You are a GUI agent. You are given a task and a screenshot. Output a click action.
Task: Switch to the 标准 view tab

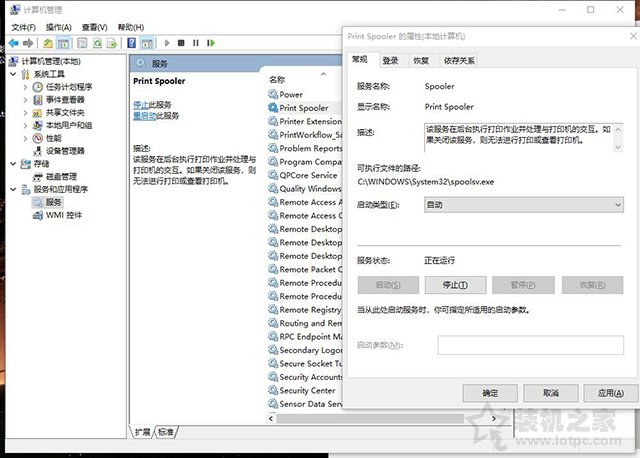(x=166, y=432)
